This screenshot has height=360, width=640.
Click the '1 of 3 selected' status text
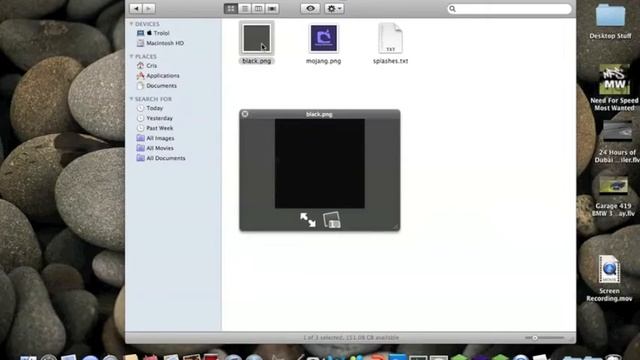click(351, 338)
